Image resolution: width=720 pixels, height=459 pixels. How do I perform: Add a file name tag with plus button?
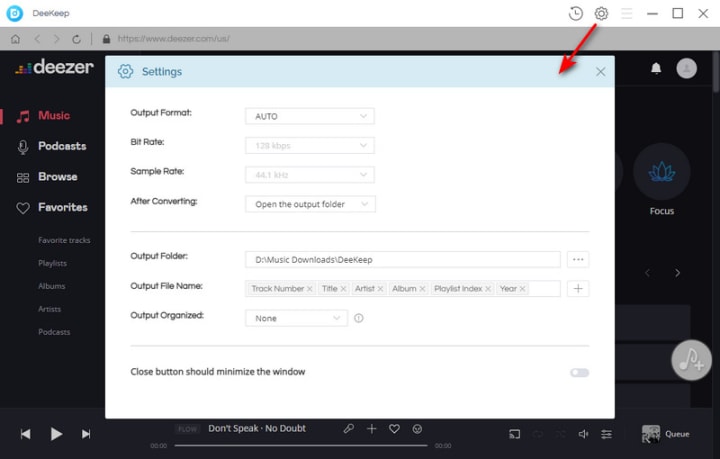point(578,289)
